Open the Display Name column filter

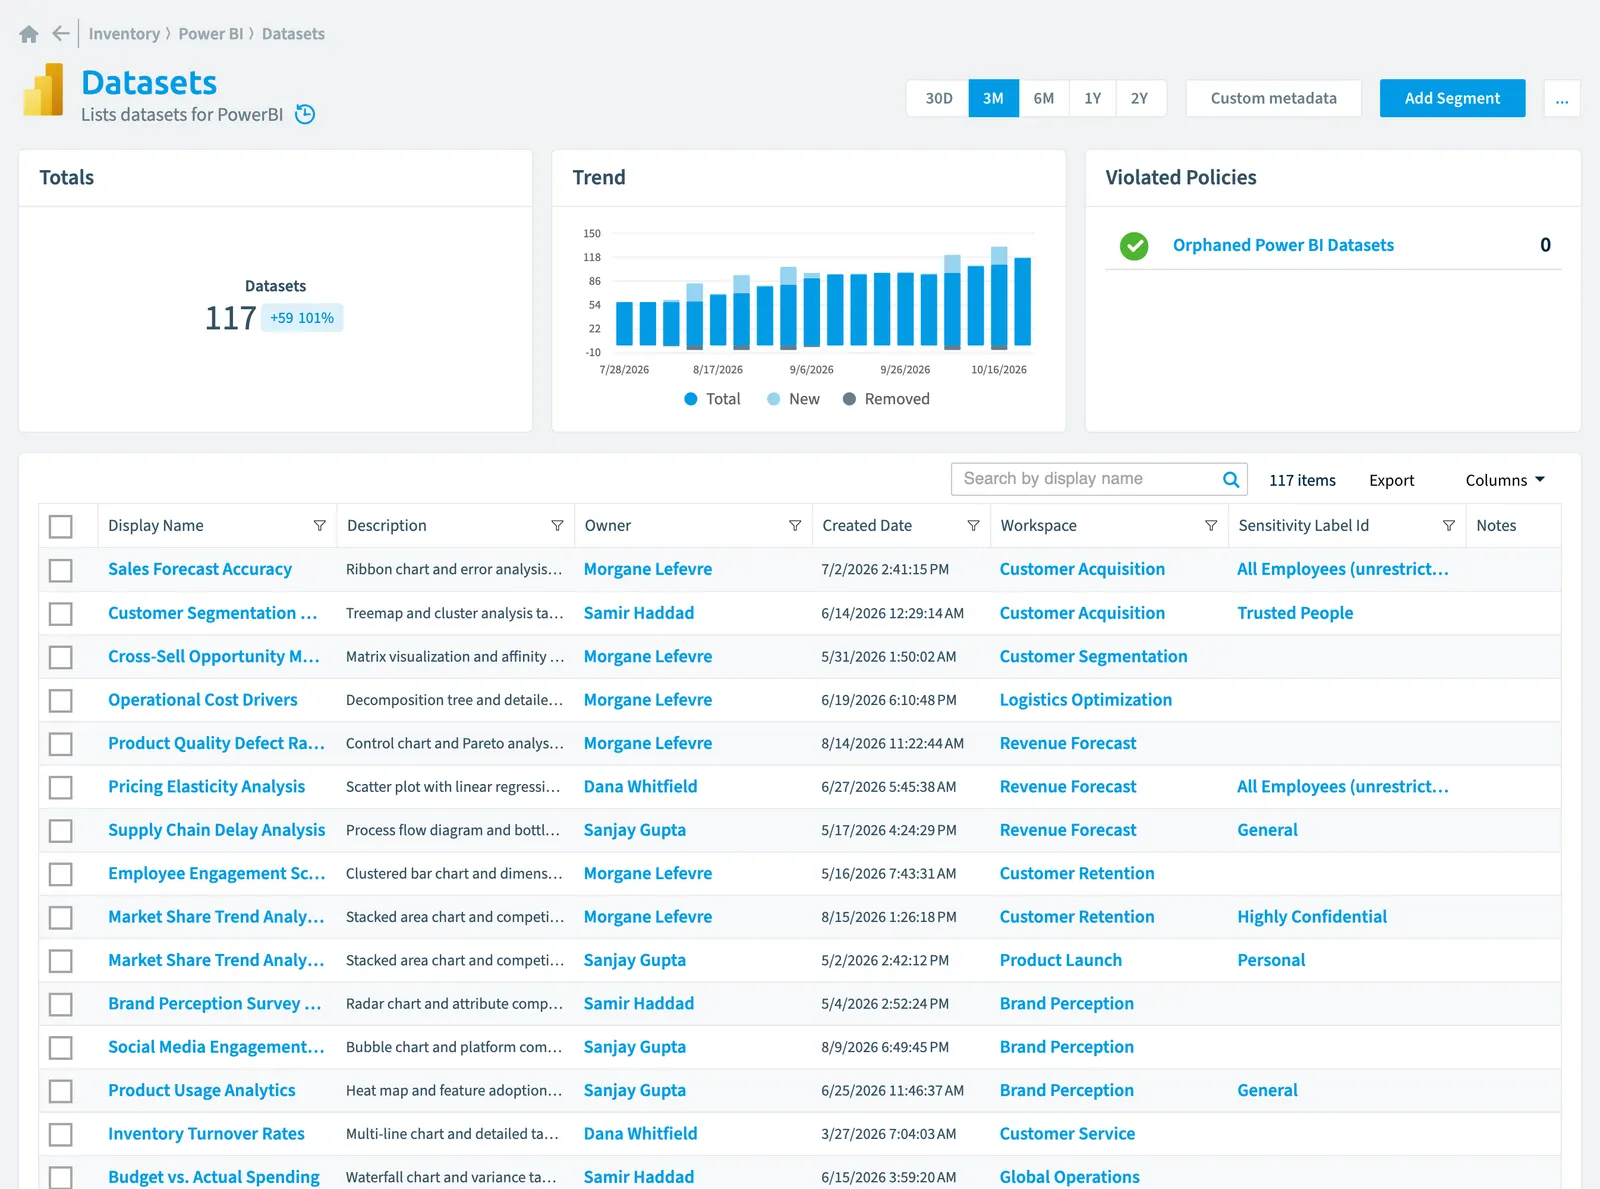coord(320,526)
